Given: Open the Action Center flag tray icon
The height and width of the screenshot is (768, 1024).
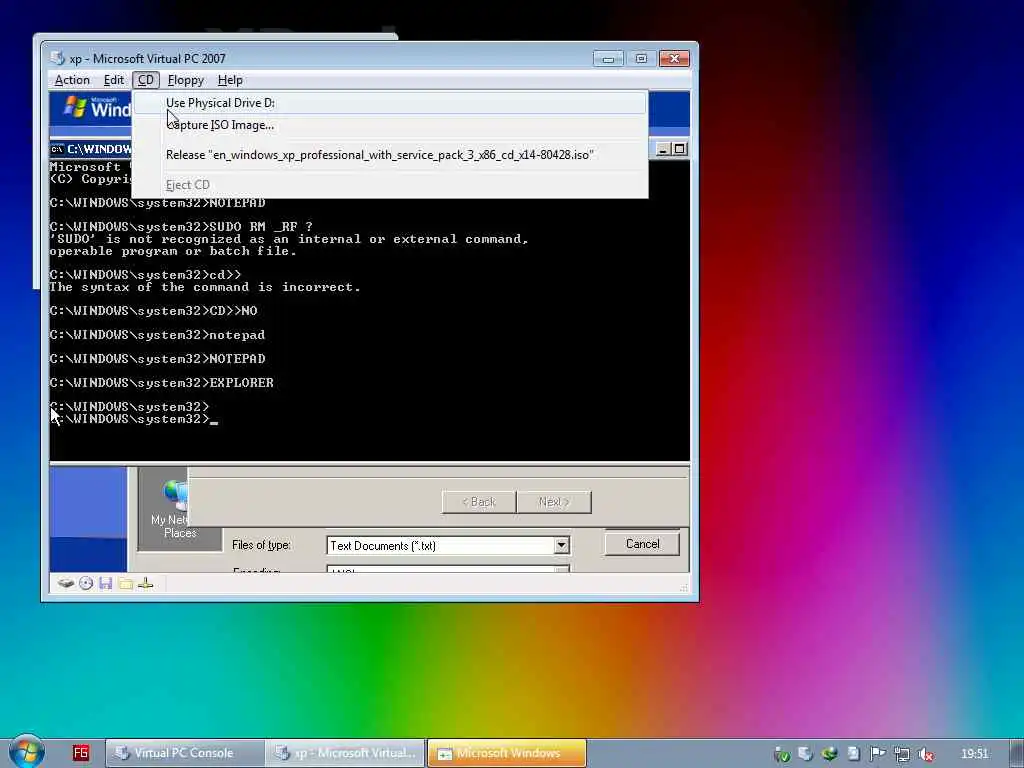Looking at the screenshot, I should click(x=877, y=754).
